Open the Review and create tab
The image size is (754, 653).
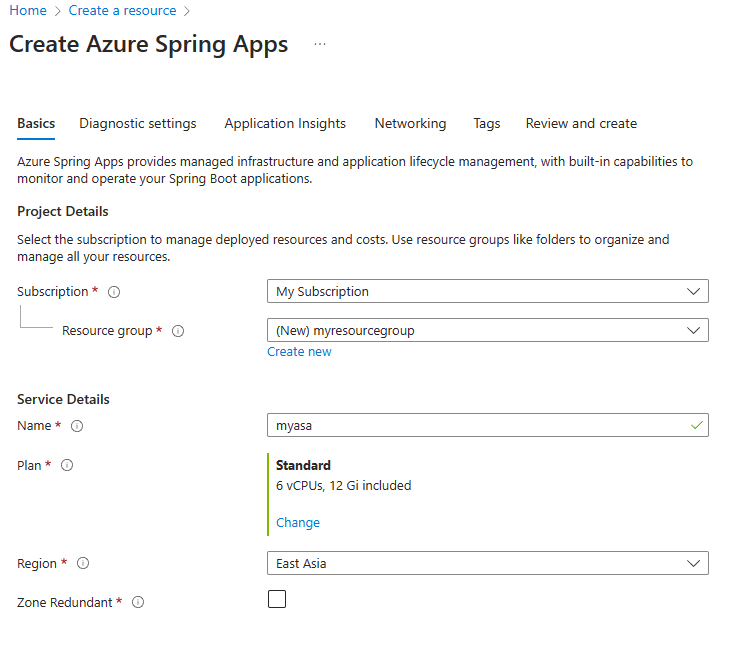click(581, 124)
